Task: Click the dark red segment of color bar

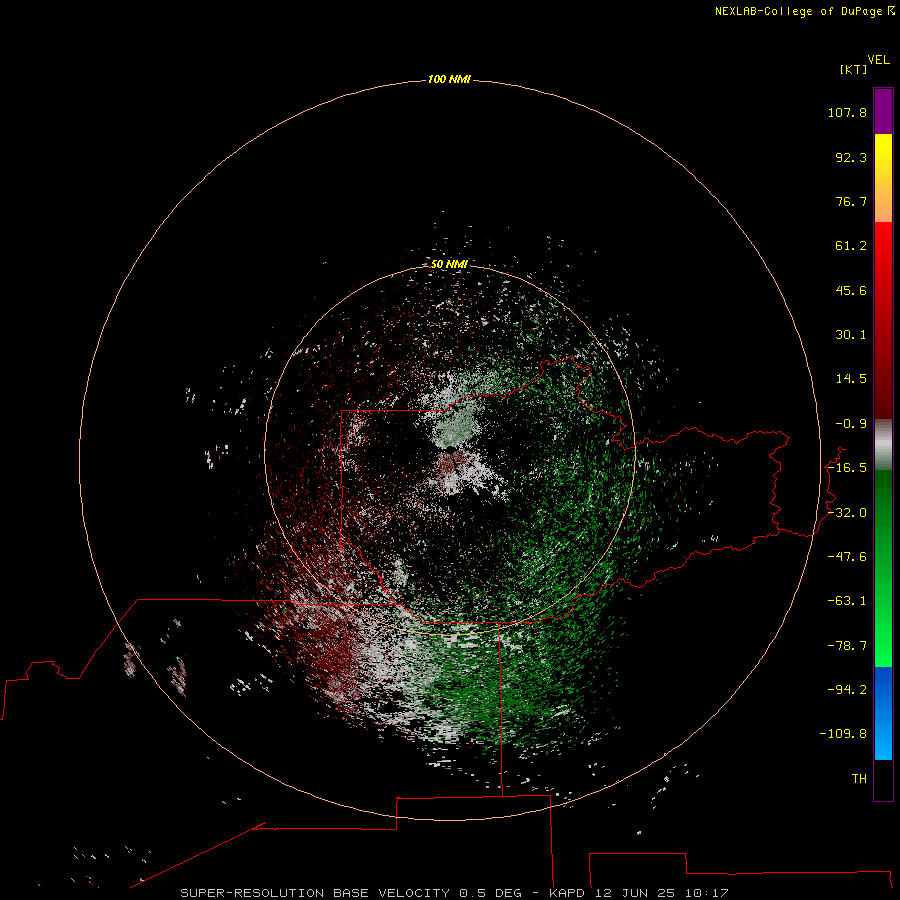Action: coord(883,320)
